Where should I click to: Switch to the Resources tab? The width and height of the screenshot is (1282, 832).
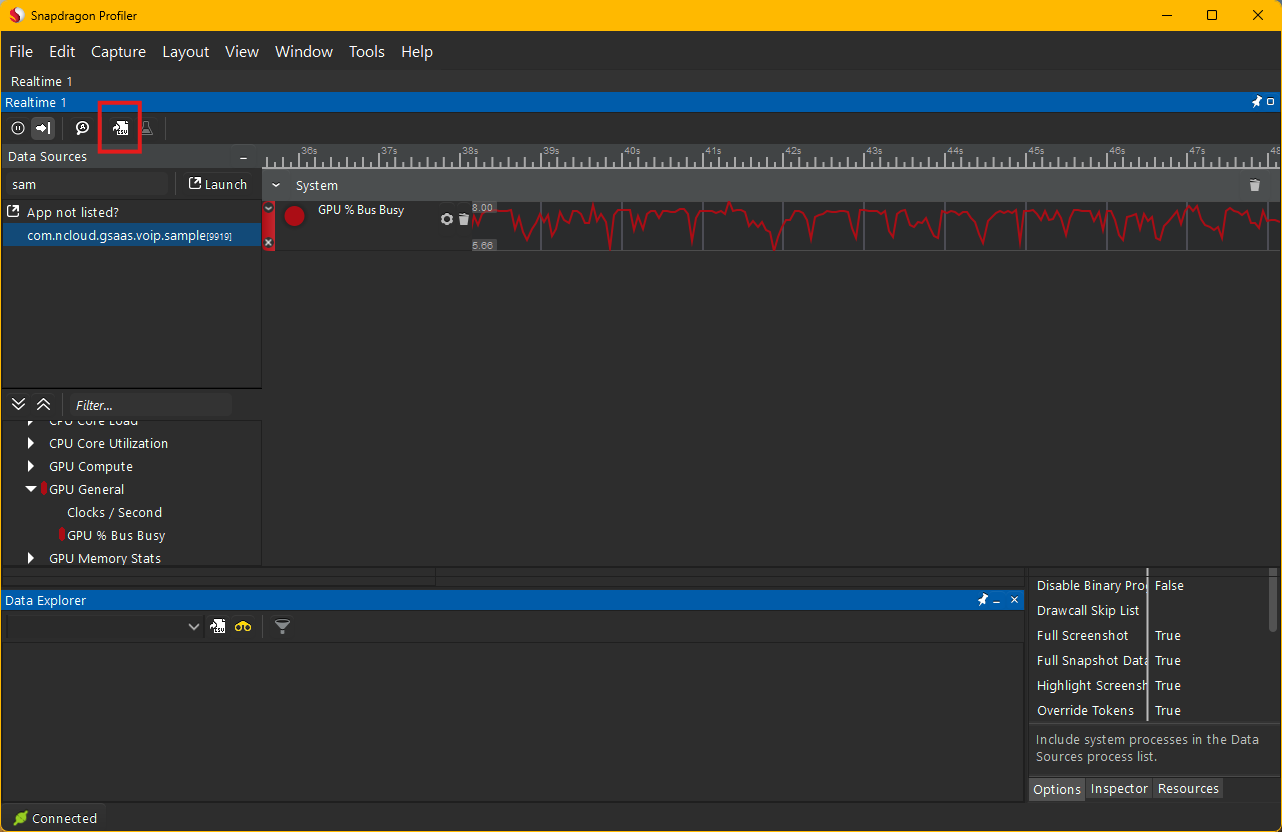tap(1188, 789)
